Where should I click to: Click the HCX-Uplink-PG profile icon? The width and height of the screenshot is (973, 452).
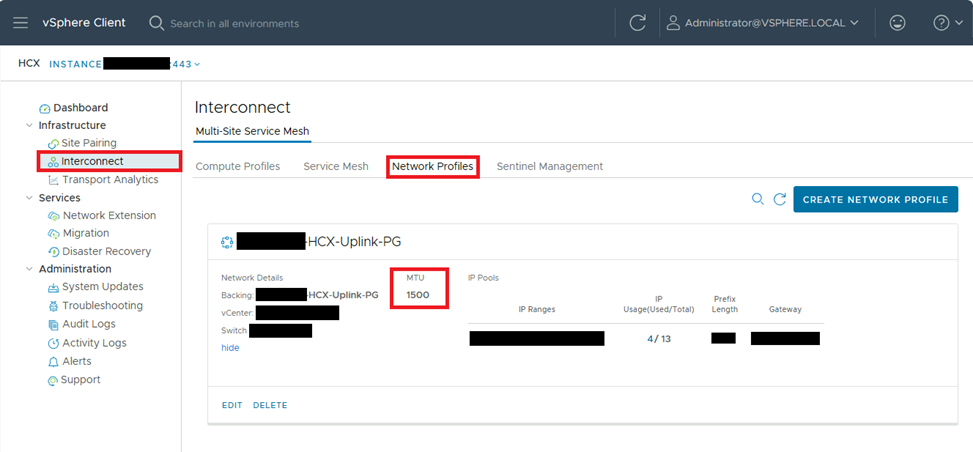[226, 242]
